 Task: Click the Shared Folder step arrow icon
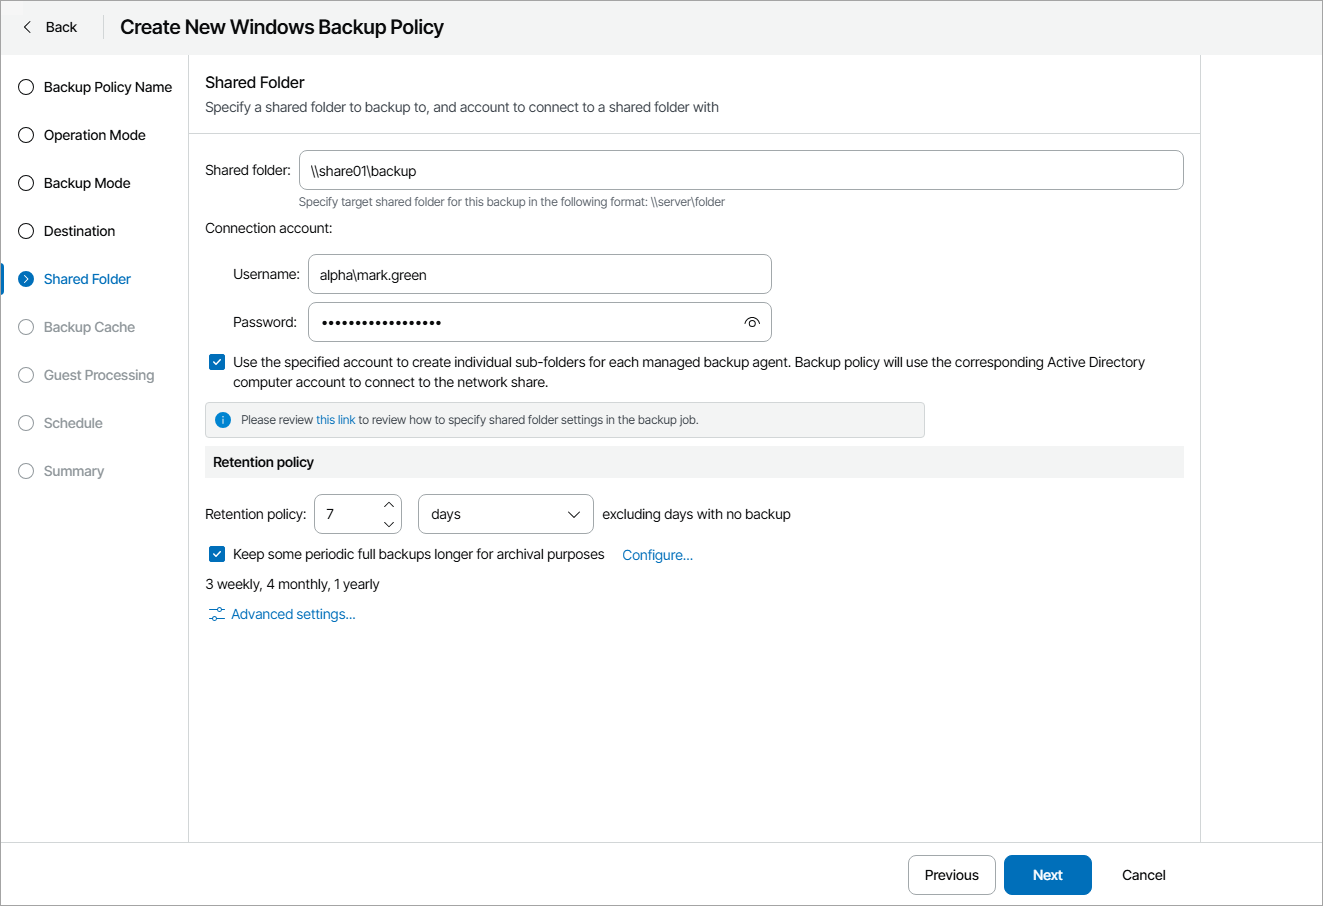pos(26,279)
